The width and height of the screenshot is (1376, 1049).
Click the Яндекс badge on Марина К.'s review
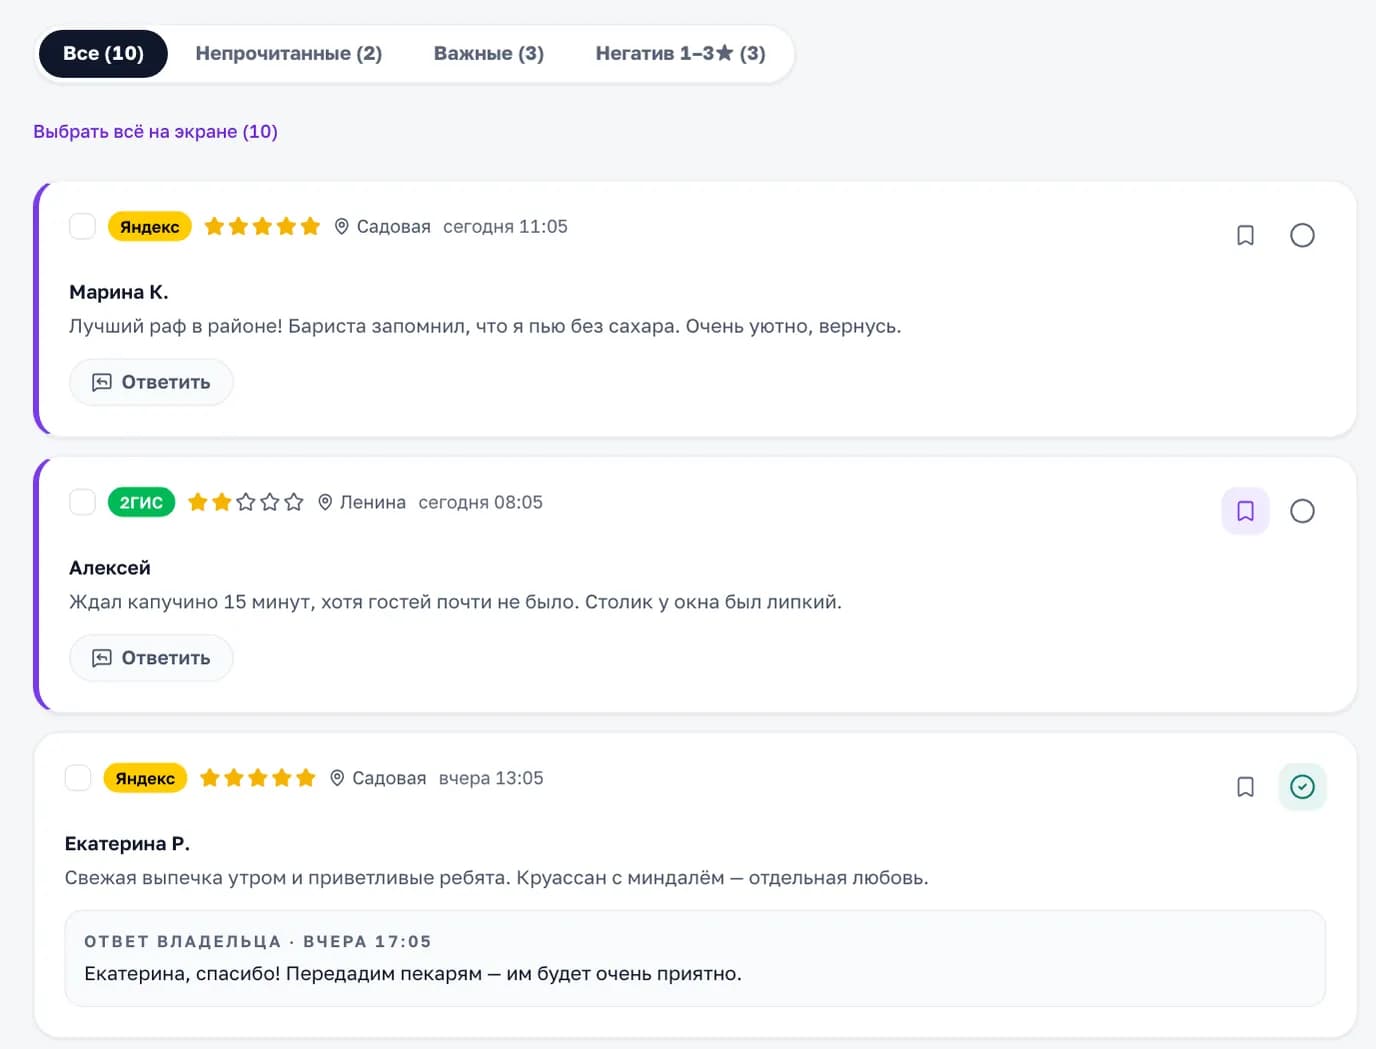click(150, 227)
